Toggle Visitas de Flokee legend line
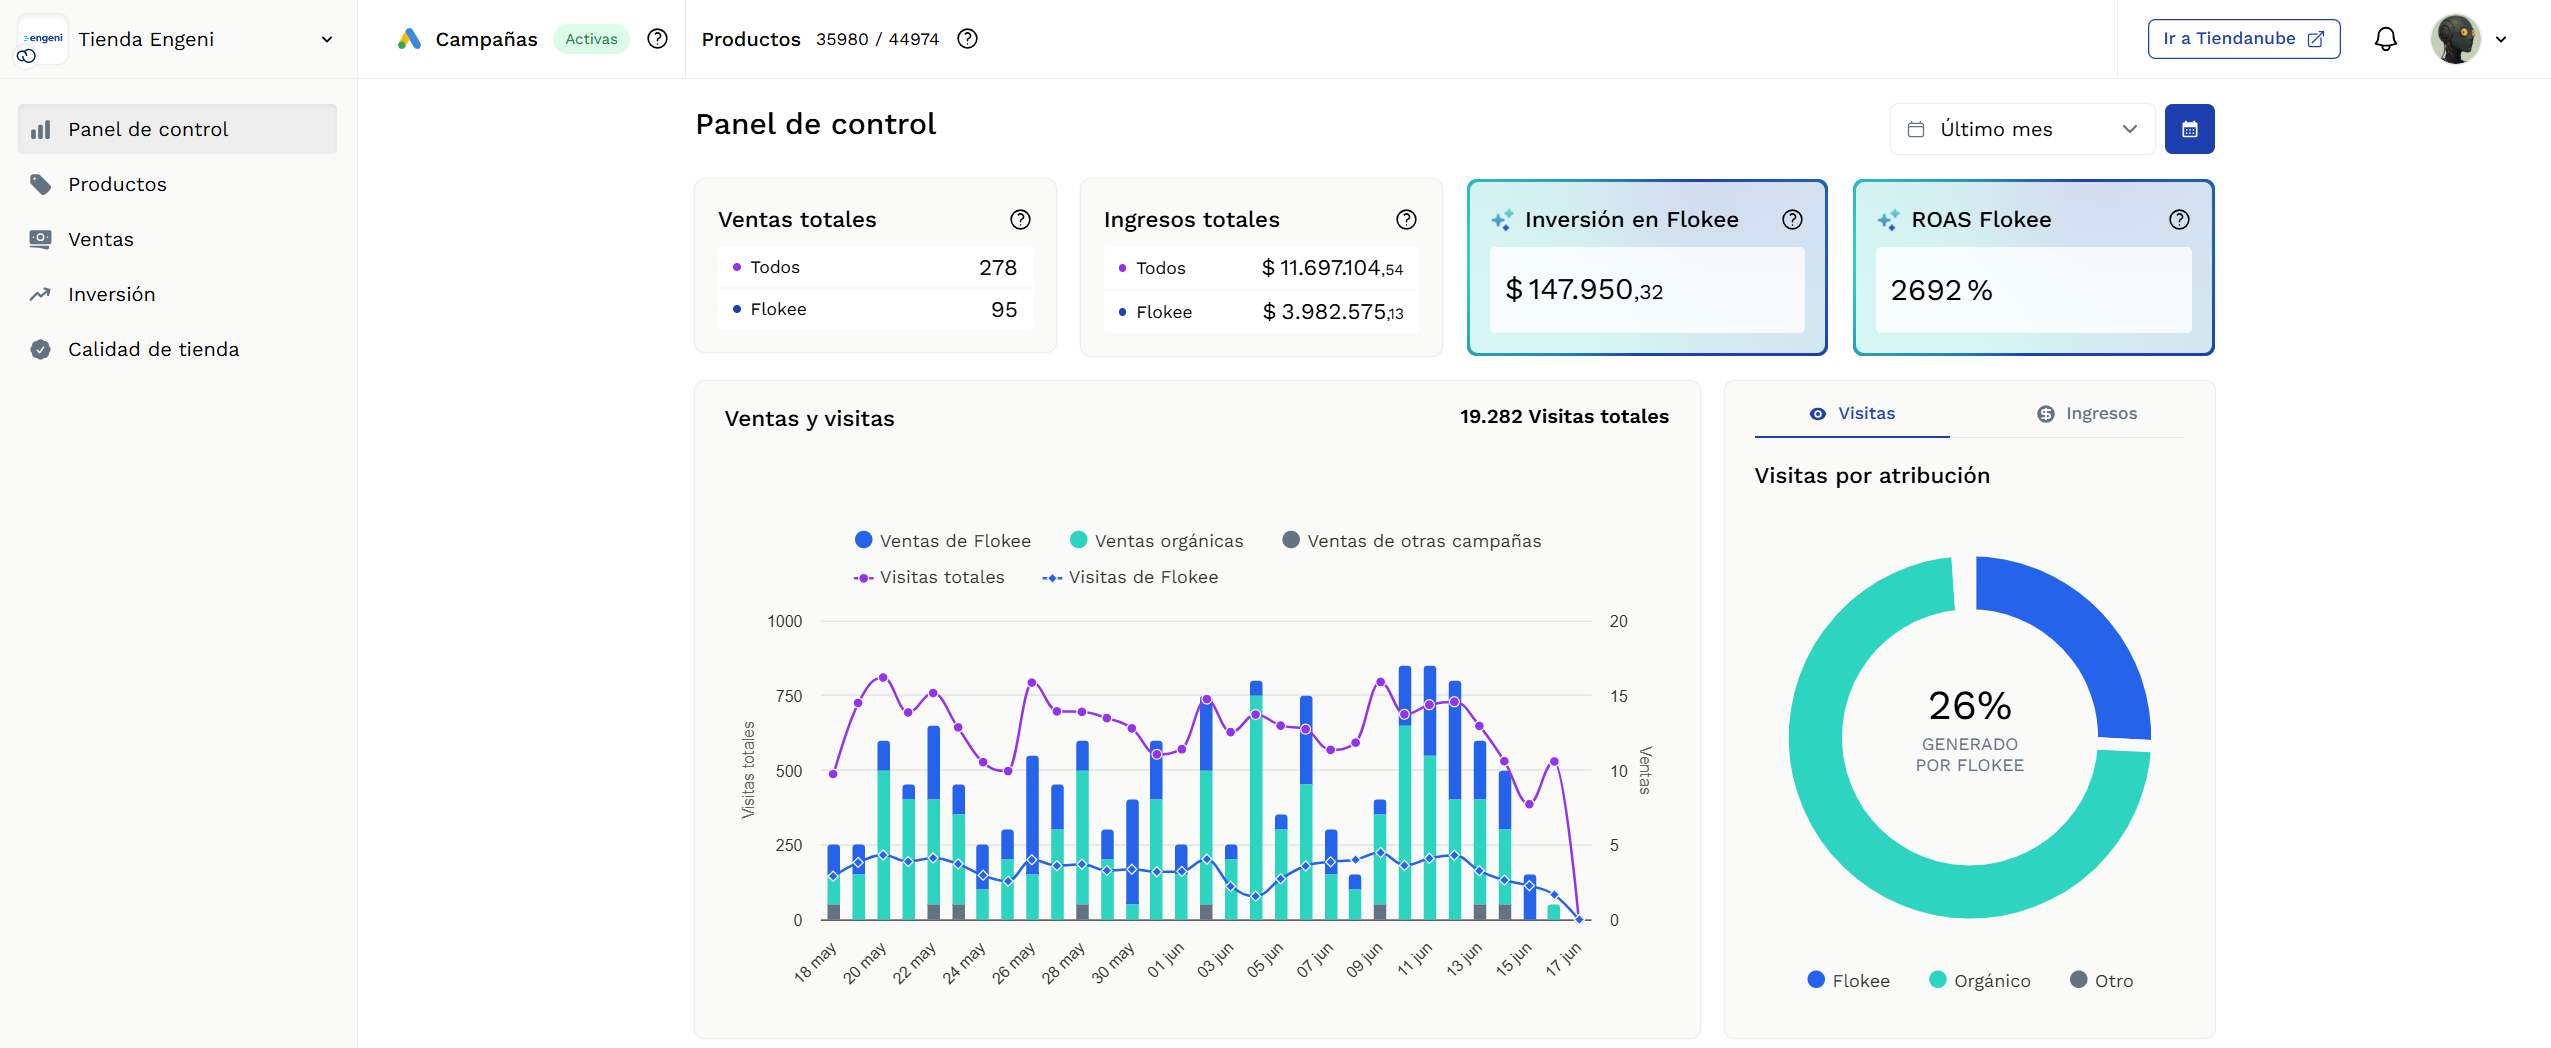Screen dimensions: 2551x1048 [1130, 577]
